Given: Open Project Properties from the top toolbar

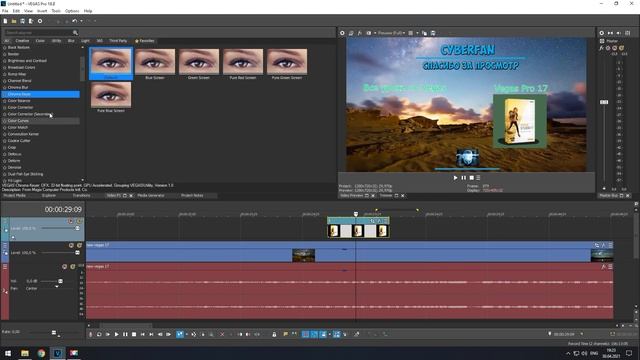Looking at the screenshot, I should (40, 21).
